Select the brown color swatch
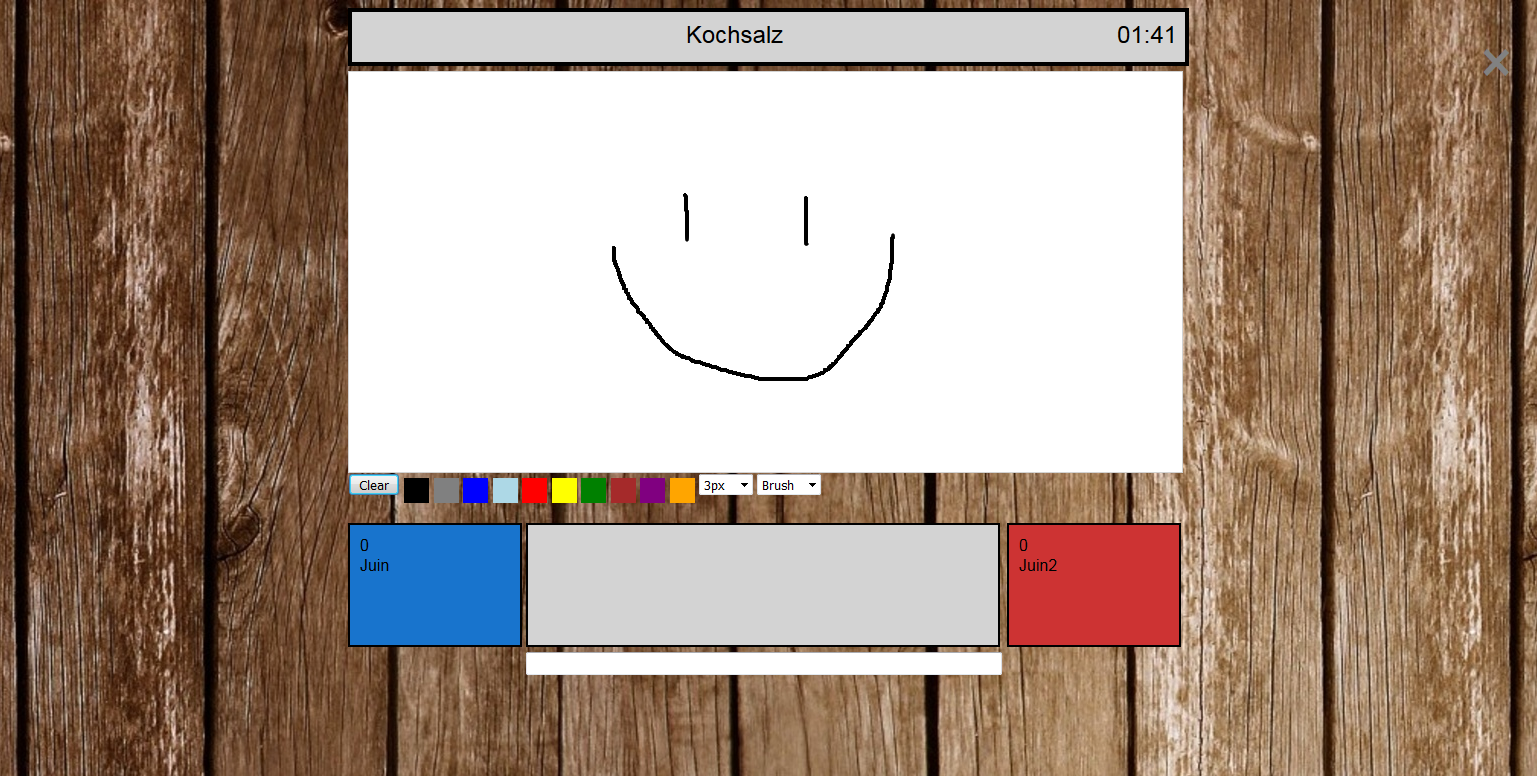 [623, 490]
